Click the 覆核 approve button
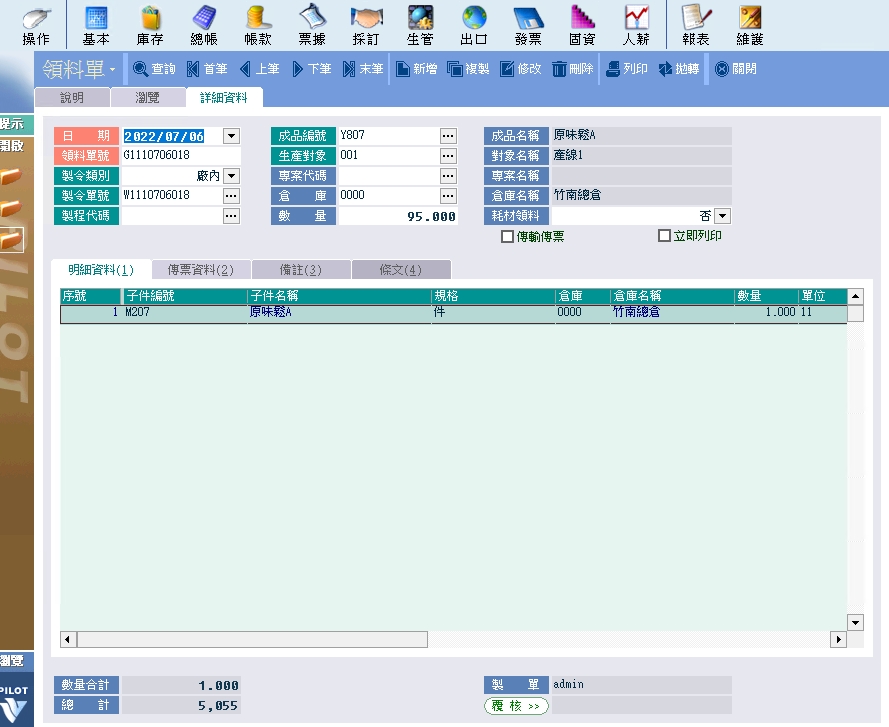Image resolution: width=889 pixels, height=727 pixels. click(x=516, y=706)
